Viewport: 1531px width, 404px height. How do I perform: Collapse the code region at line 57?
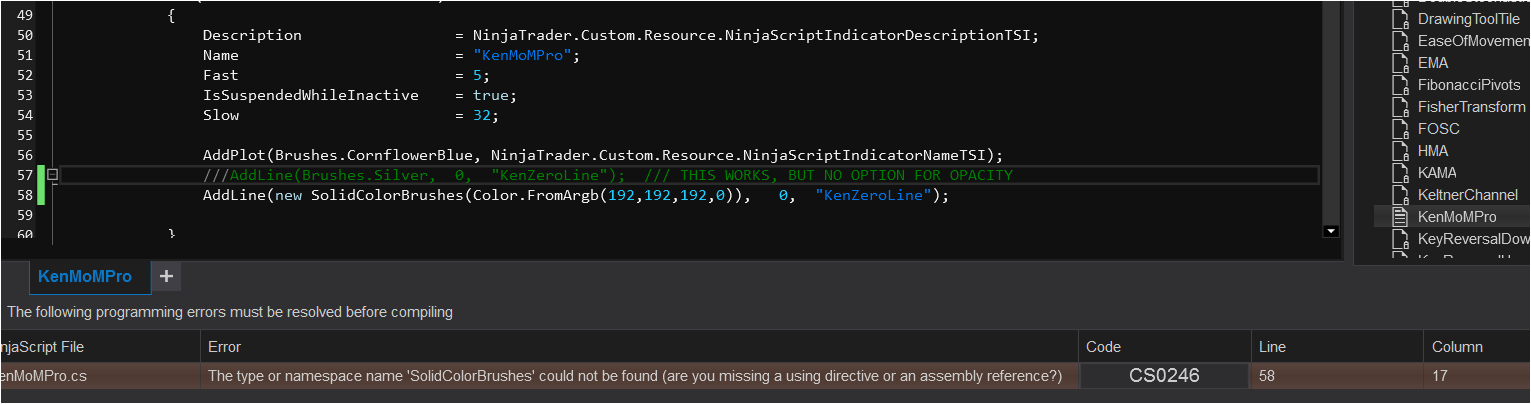[52, 175]
